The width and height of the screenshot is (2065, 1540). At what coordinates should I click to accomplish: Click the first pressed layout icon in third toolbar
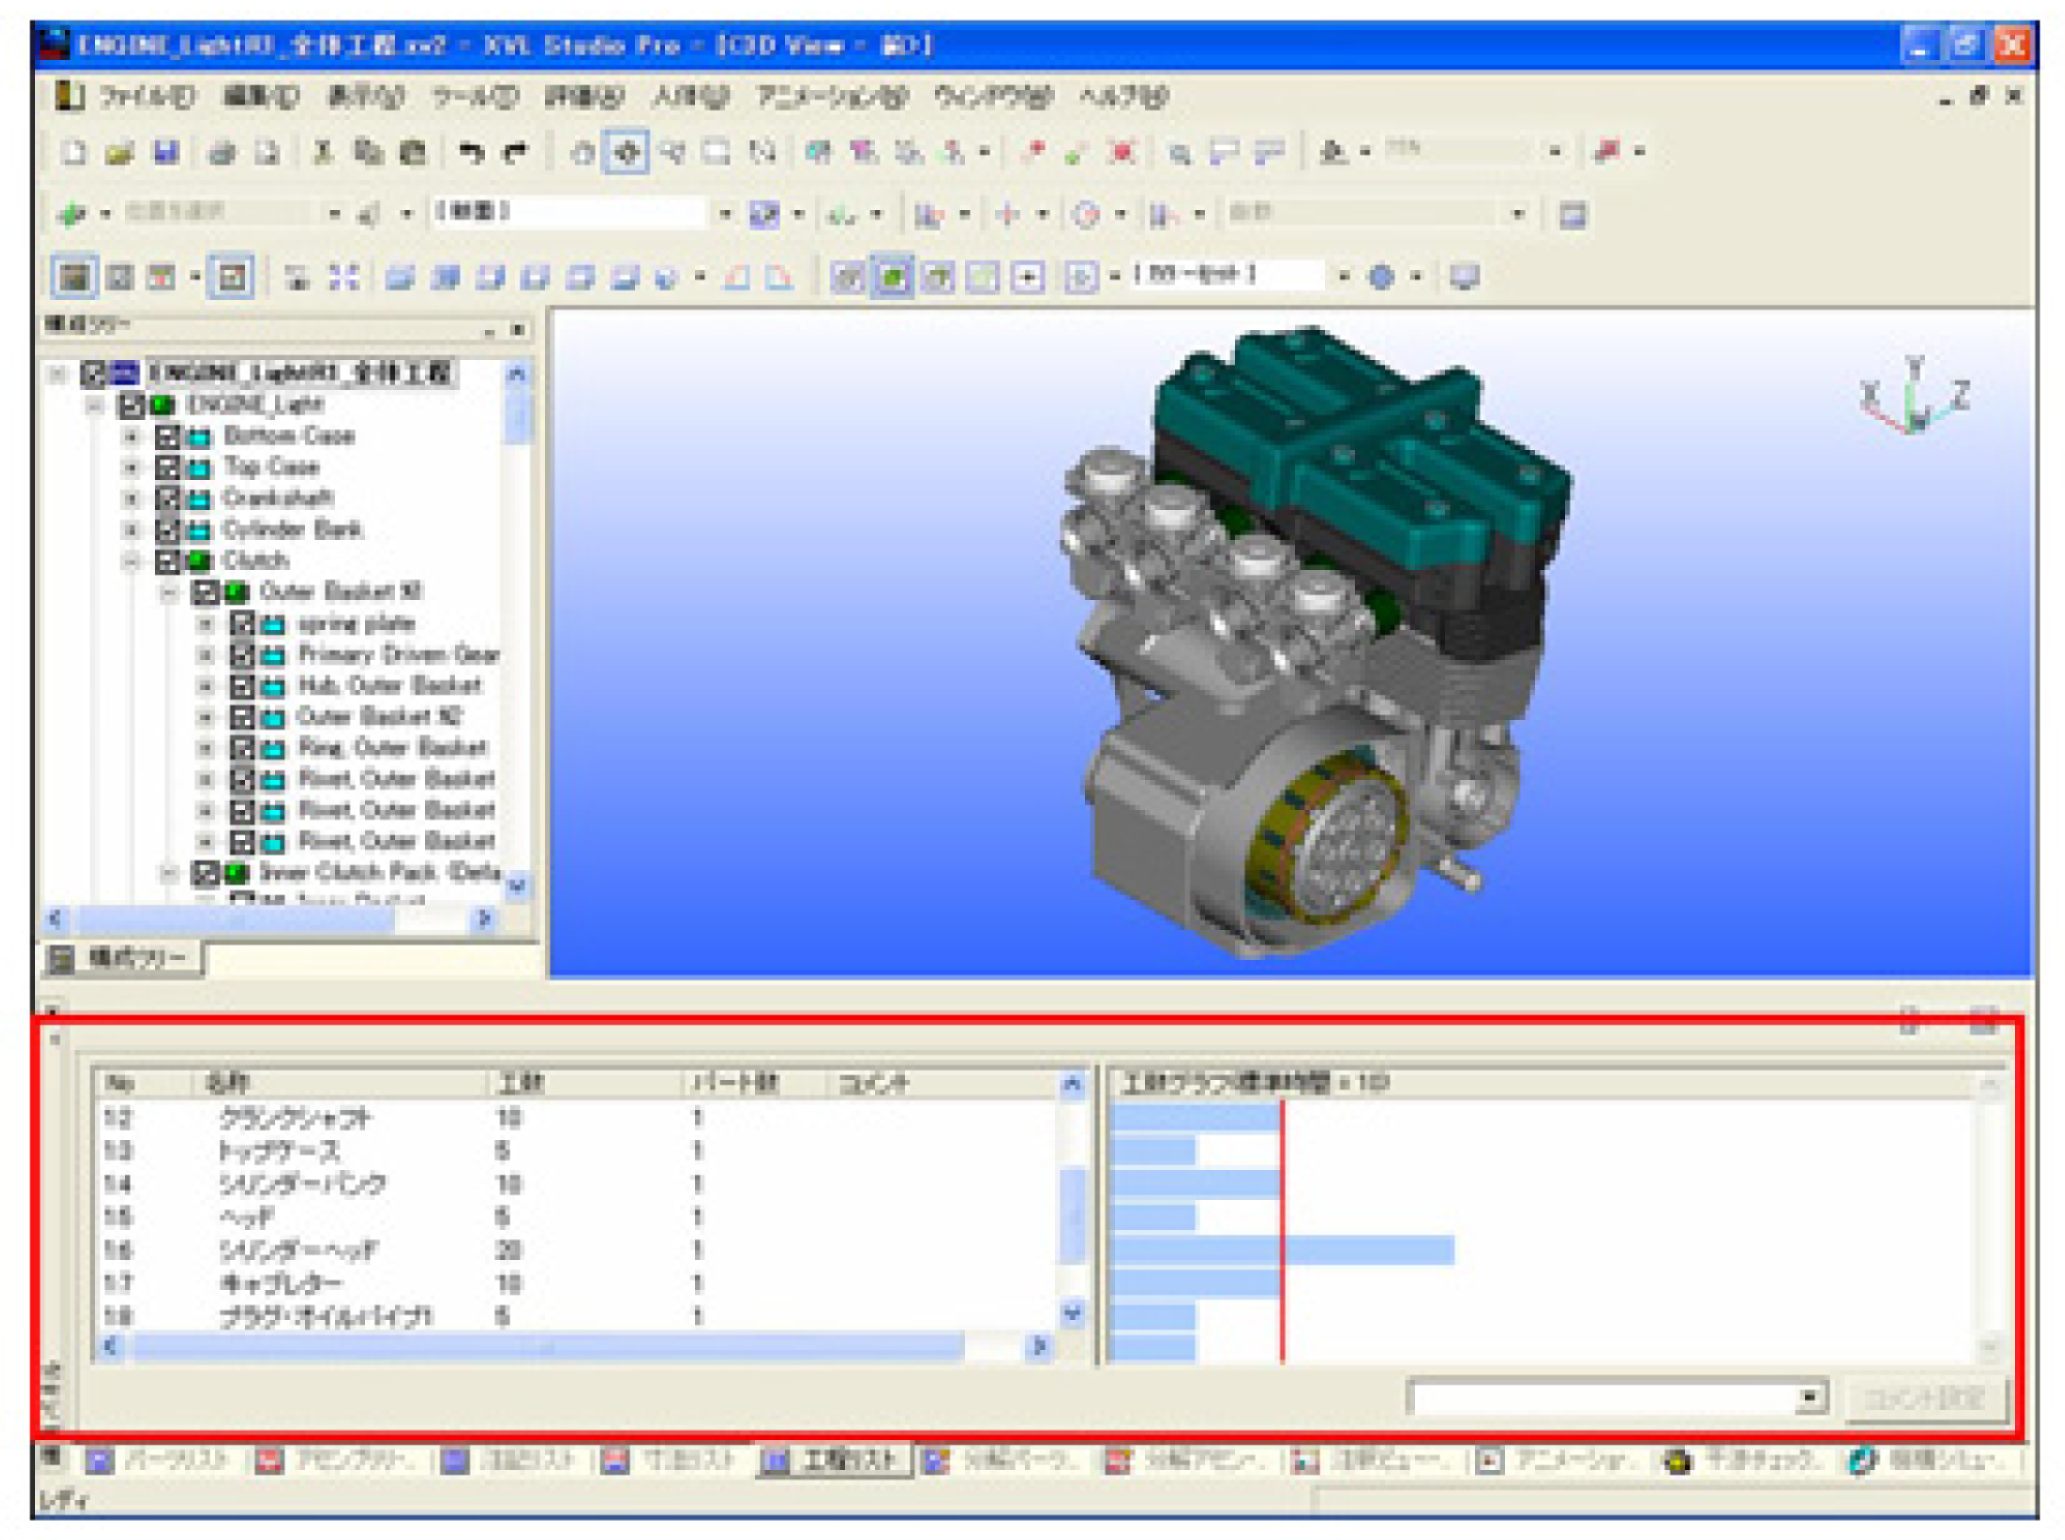coord(74,277)
